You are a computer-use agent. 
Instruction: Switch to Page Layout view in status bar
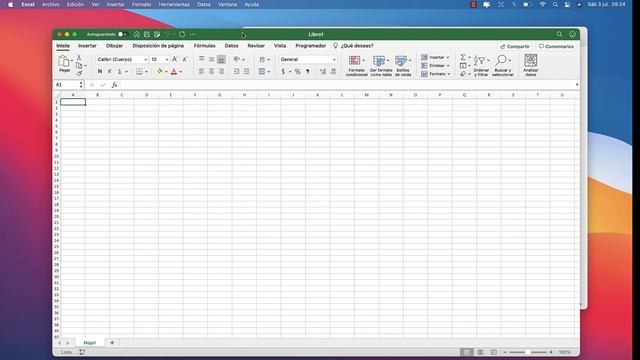[x=480, y=352]
